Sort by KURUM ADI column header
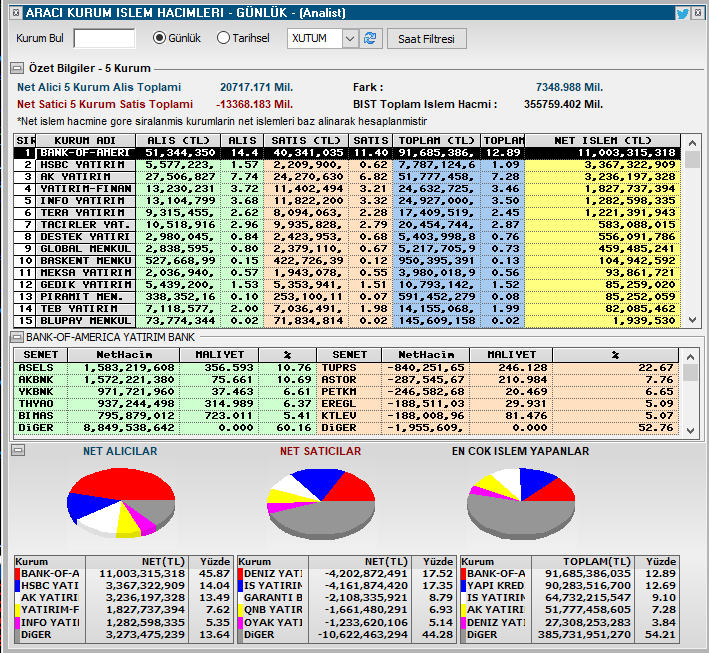Screen dimensions: 709x653 coord(85,141)
